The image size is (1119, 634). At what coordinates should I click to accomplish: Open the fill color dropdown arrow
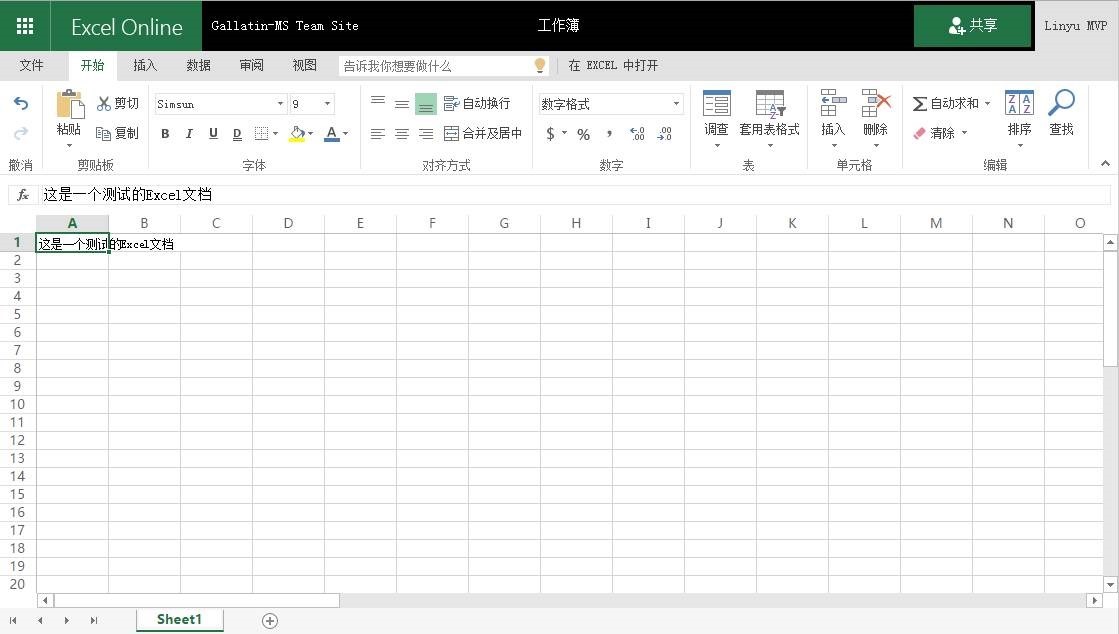point(310,134)
